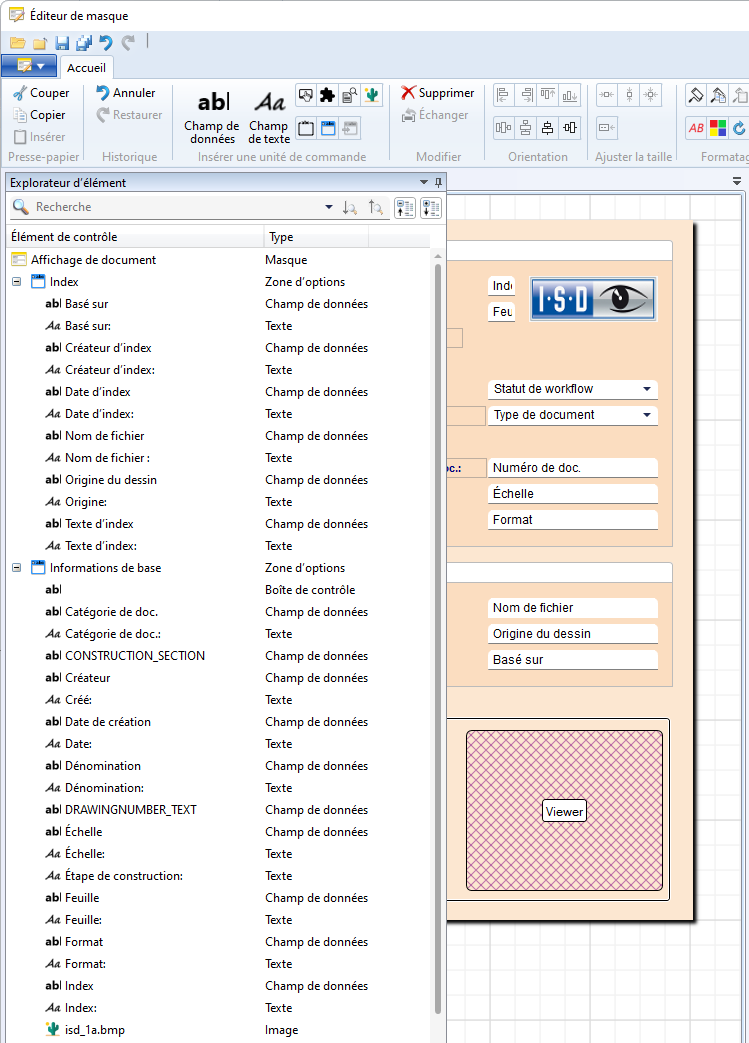Click the first icon left of the puzzle piece
This screenshot has width=749, height=1043.
tap(305, 95)
